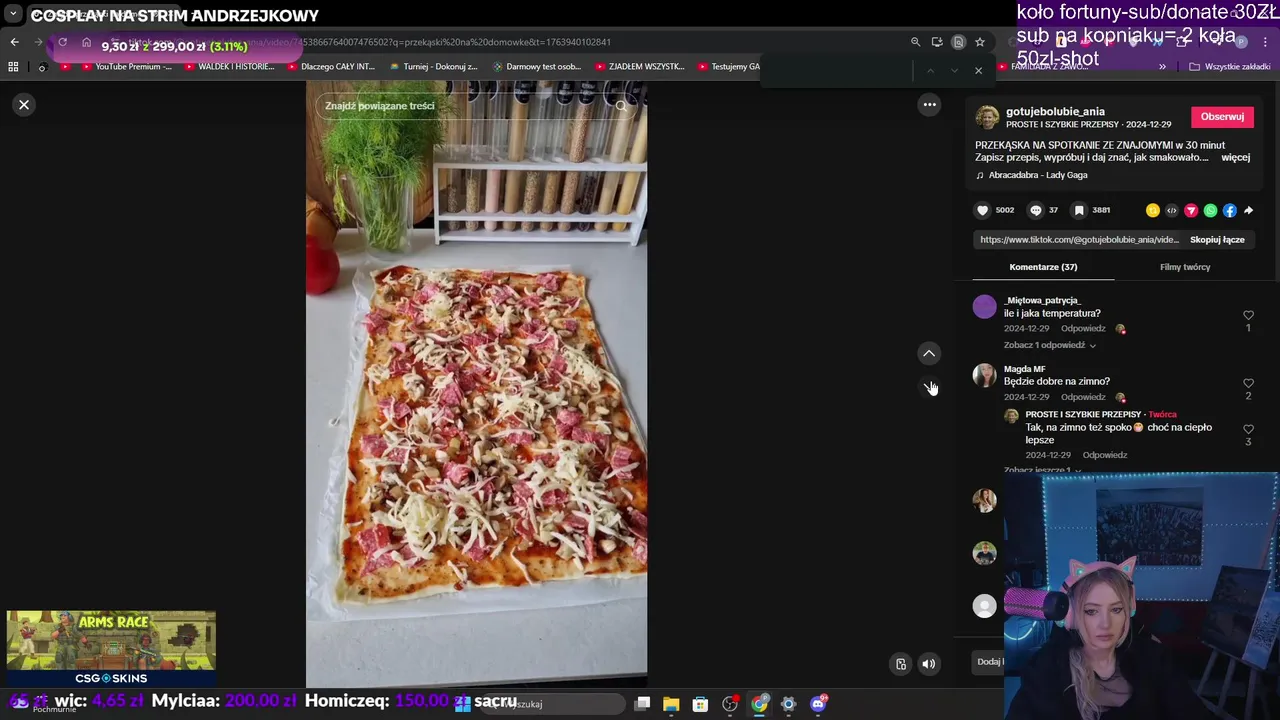Open Magda MF's avatar
This screenshot has width=1280, height=720.
[985, 375]
